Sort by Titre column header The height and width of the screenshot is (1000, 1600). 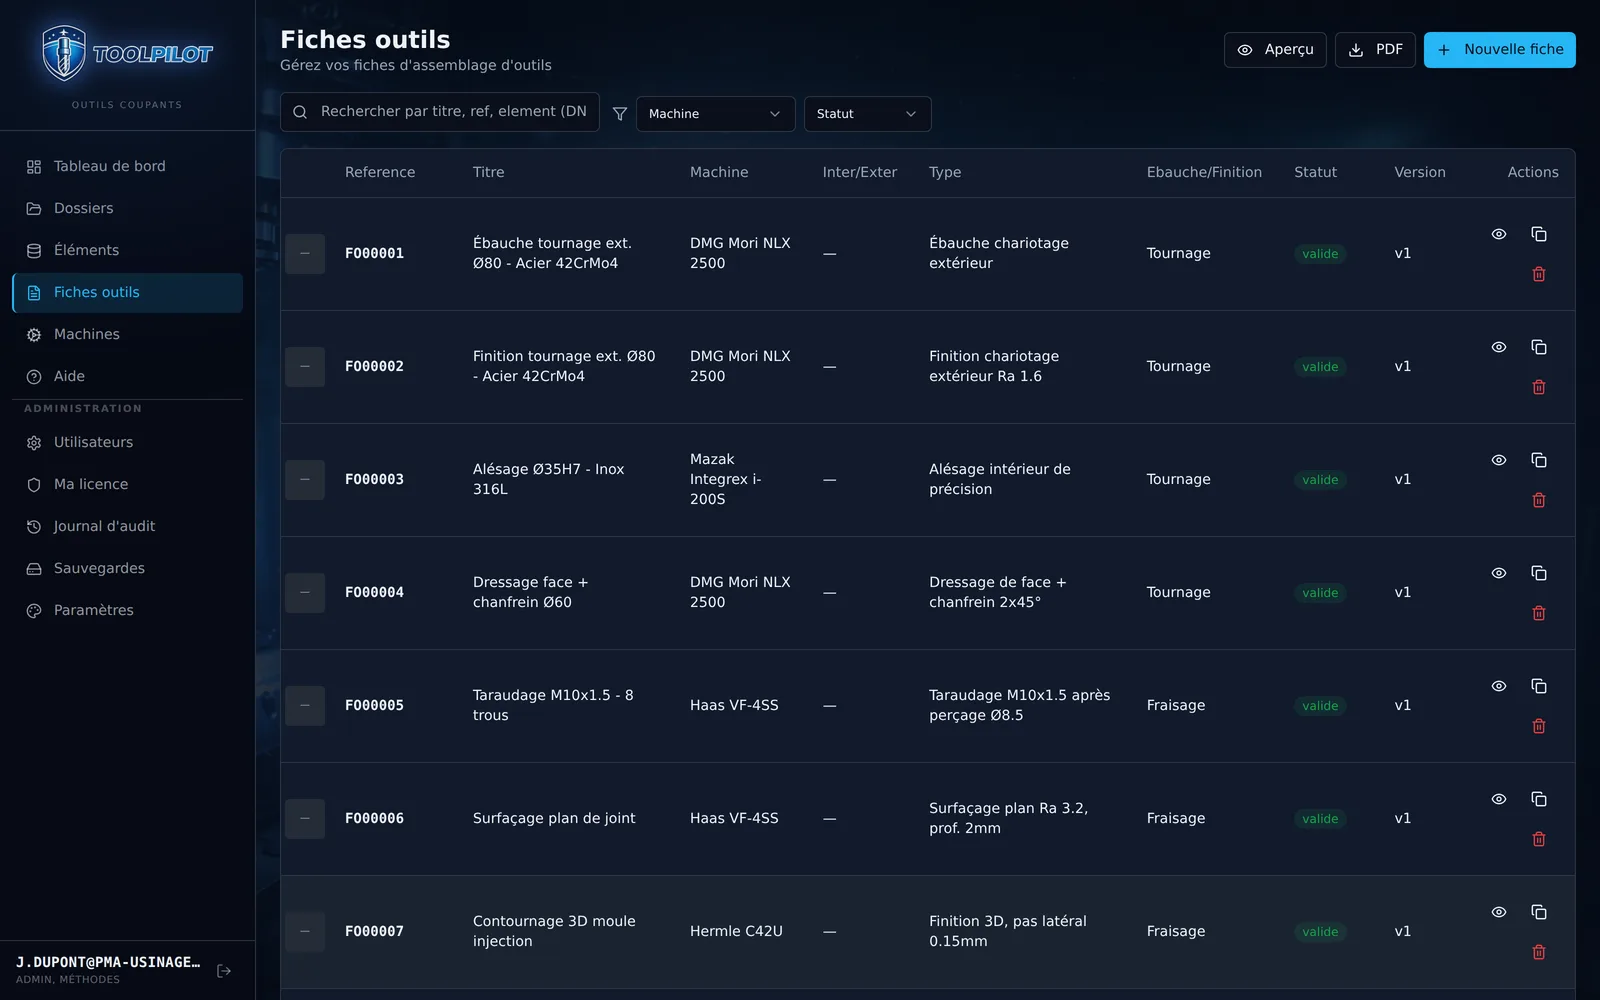tap(489, 173)
